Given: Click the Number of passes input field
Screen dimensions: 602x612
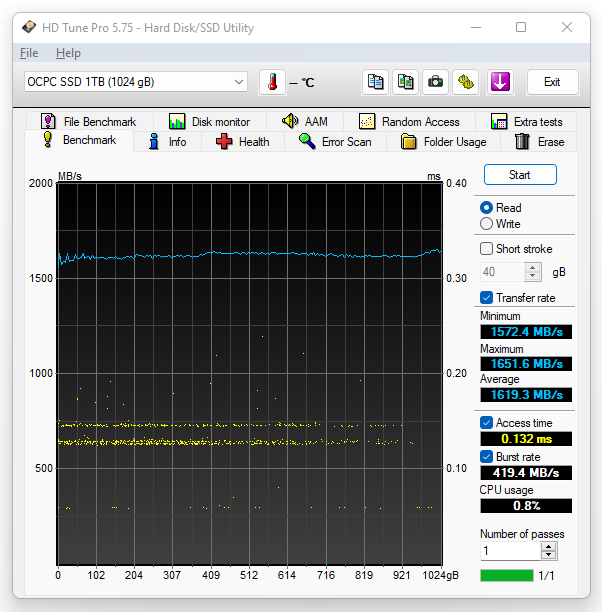Looking at the screenshot, I should coord(510,551).
